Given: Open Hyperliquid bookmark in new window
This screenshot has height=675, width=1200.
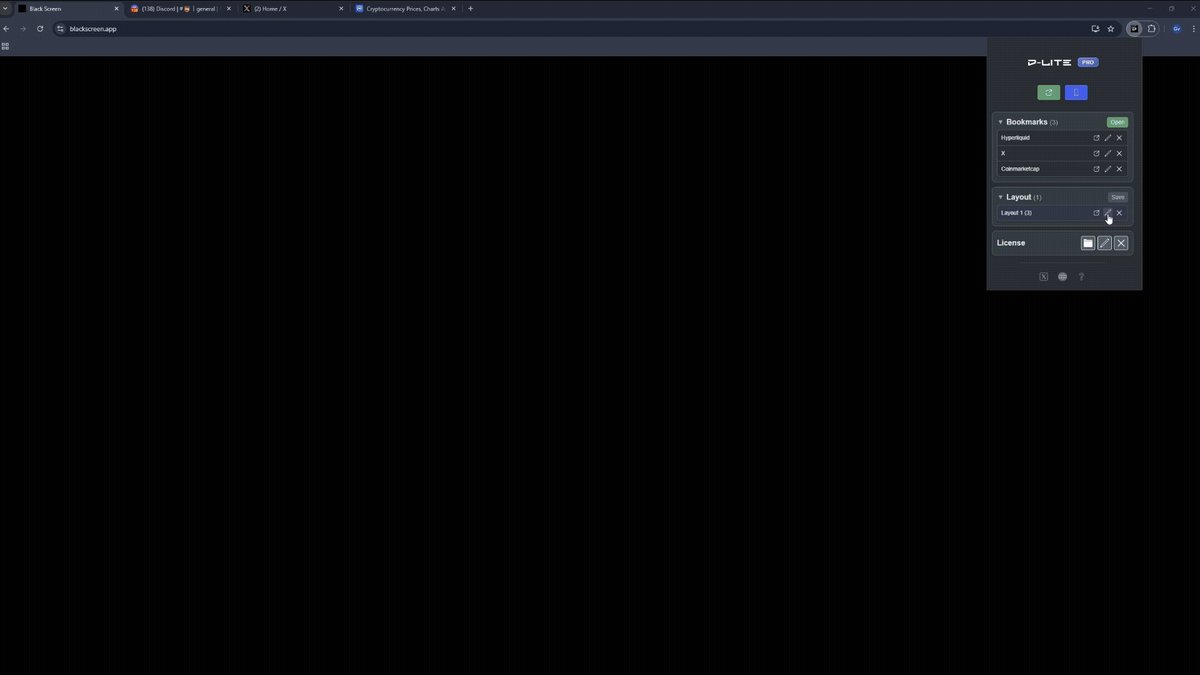Looking at the screenshot, I should [x=1096, y=138].
